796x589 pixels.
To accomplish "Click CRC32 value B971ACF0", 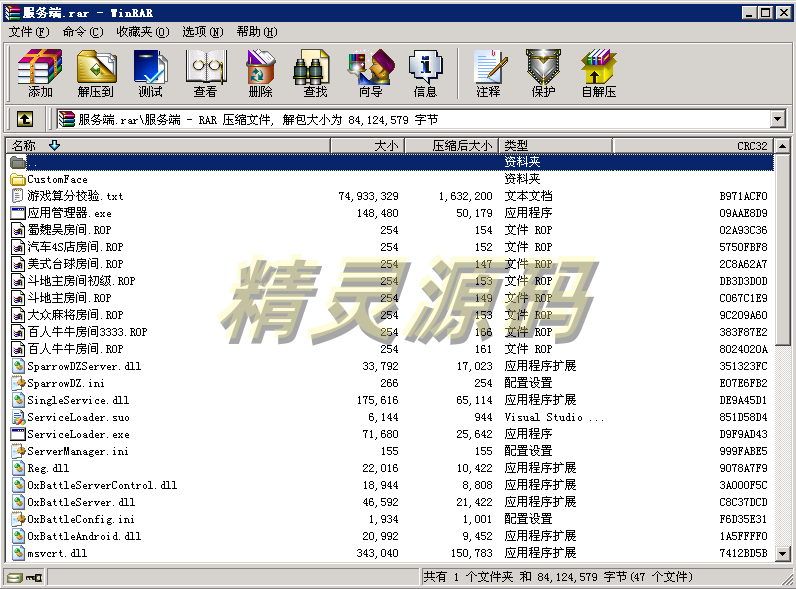I will click(743, 197).
